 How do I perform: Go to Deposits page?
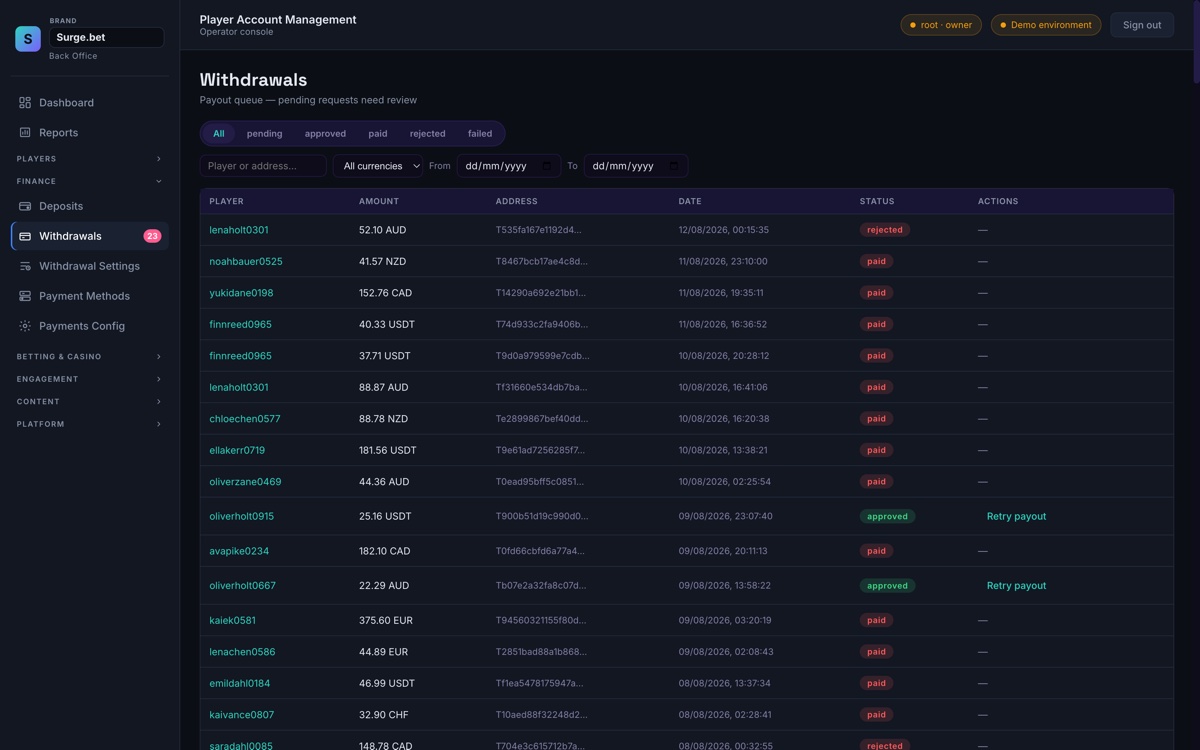[x=90, y=206]
